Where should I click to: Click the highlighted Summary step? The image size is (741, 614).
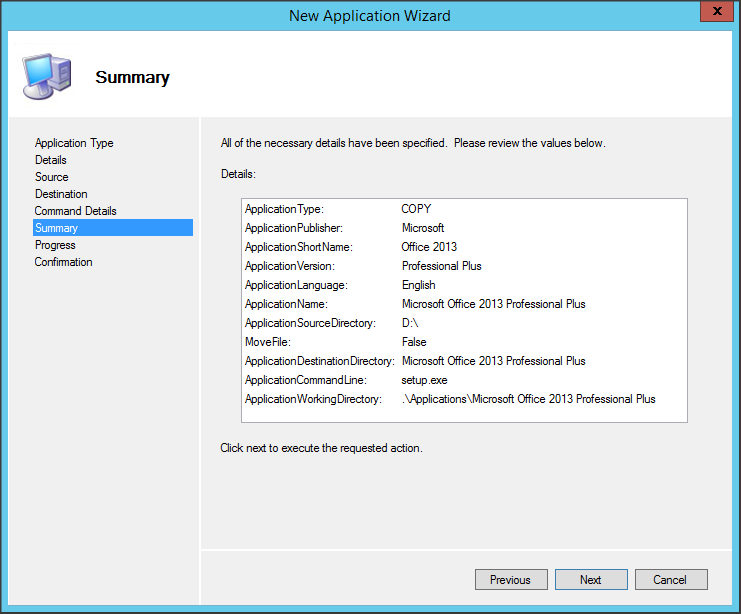point(56,228)
